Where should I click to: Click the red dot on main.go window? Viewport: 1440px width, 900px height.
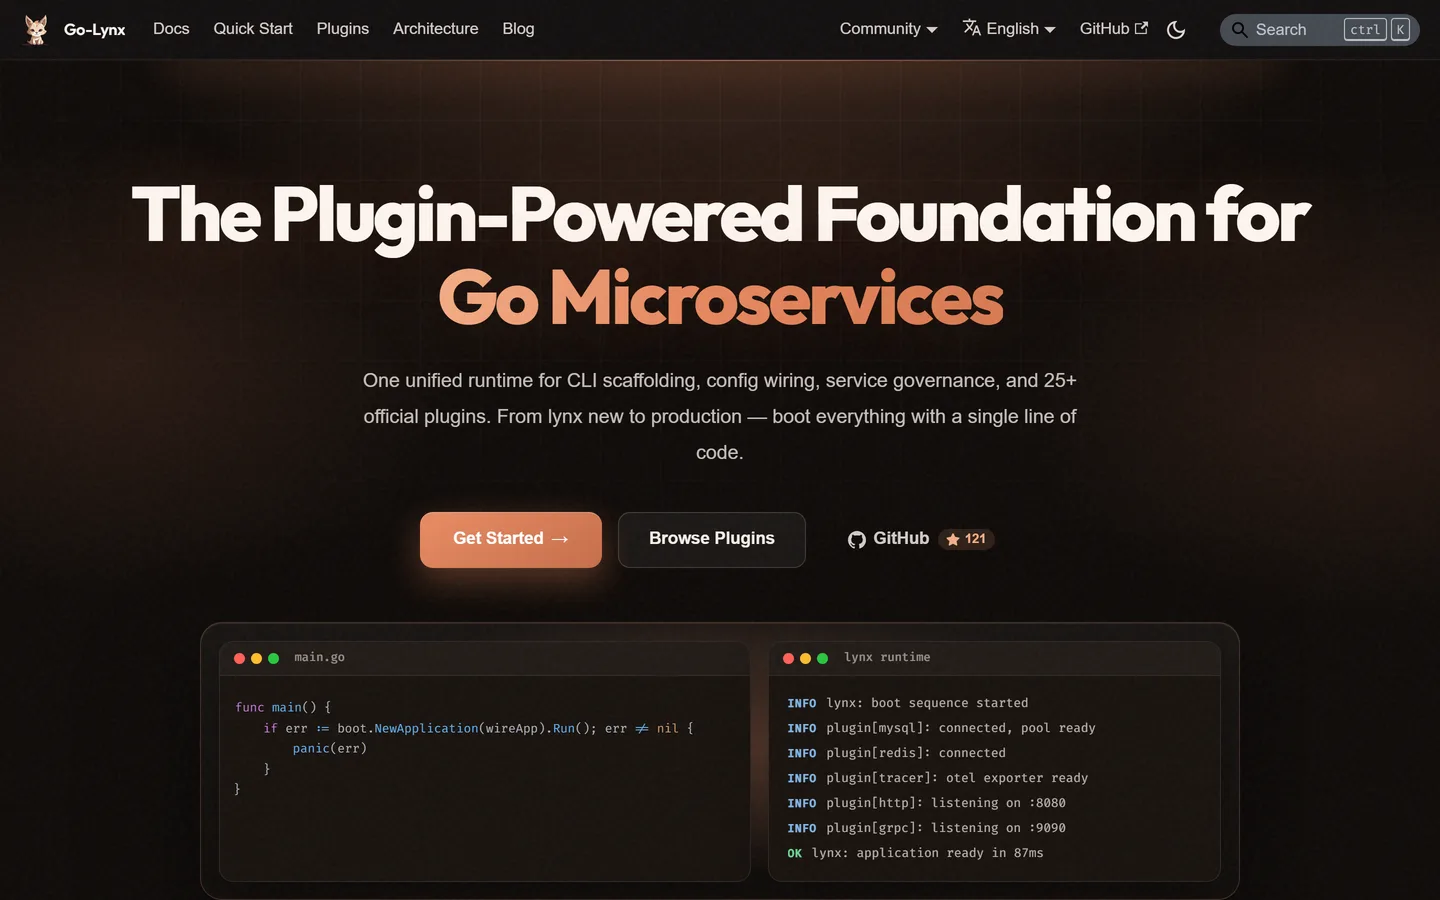click(240, 658)
